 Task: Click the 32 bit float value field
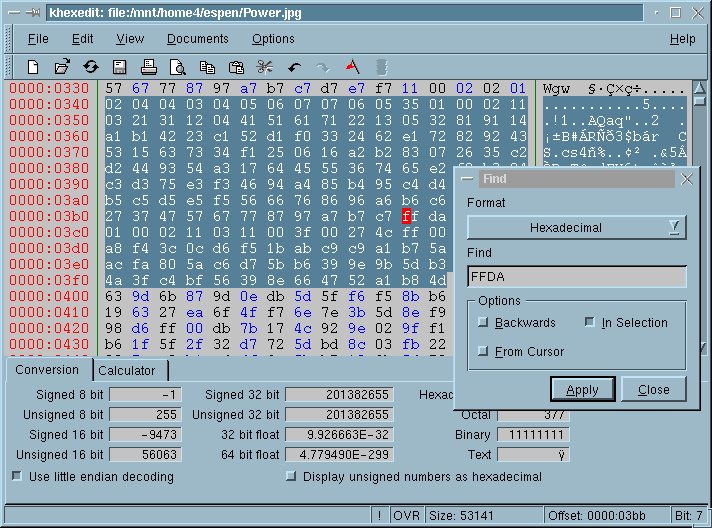coord(339,434)
